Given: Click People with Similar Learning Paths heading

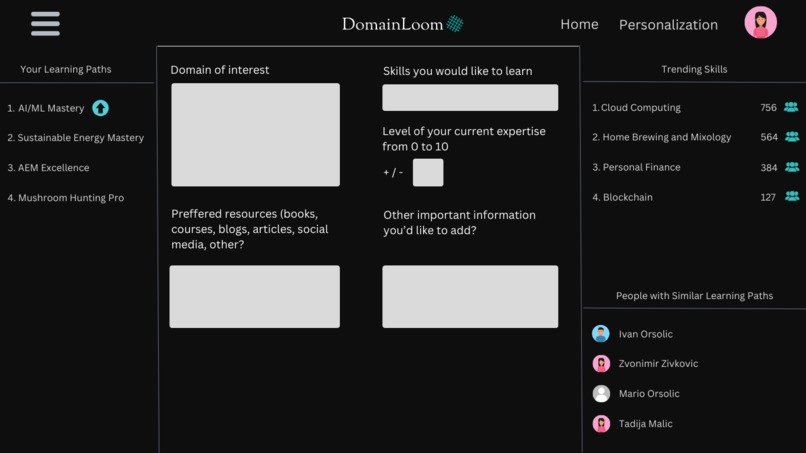Looking at the screenshot, I should tap(694, 296).
